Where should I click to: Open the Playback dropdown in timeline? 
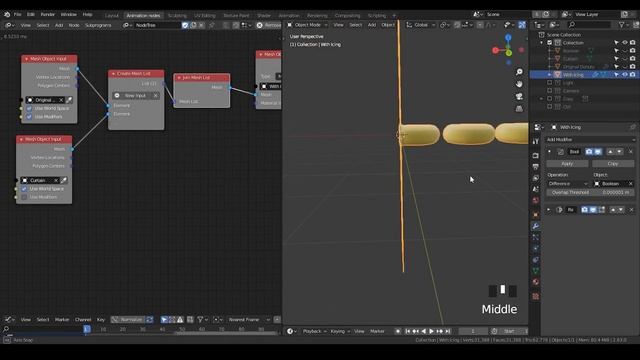point(314,331)
